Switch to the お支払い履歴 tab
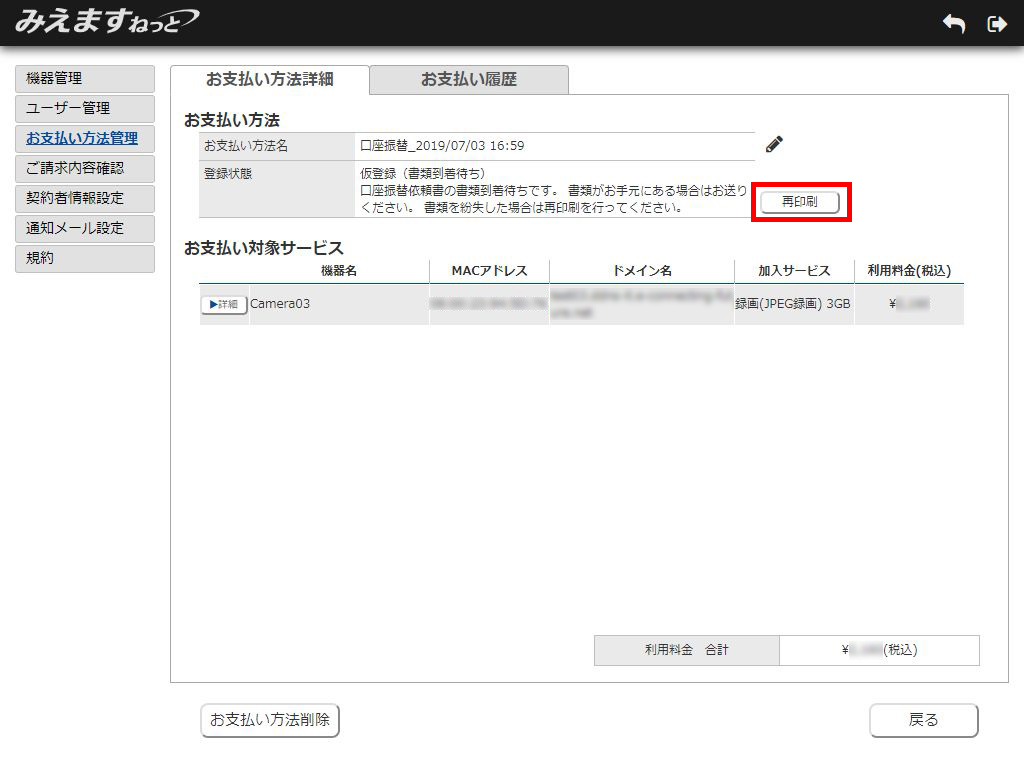The image size is (1024, 768). pos(468,79)
